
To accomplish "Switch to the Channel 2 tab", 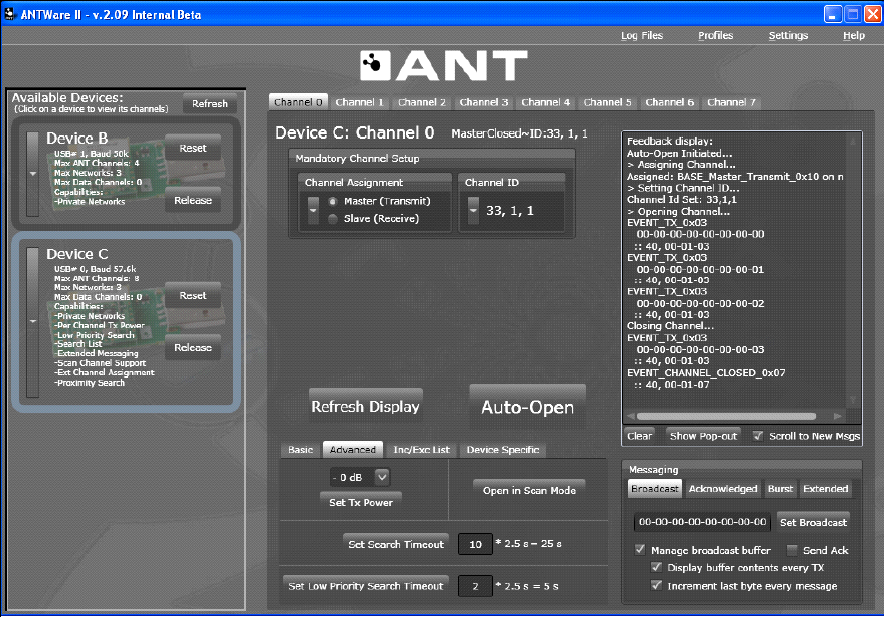I will tap(422, 102).
